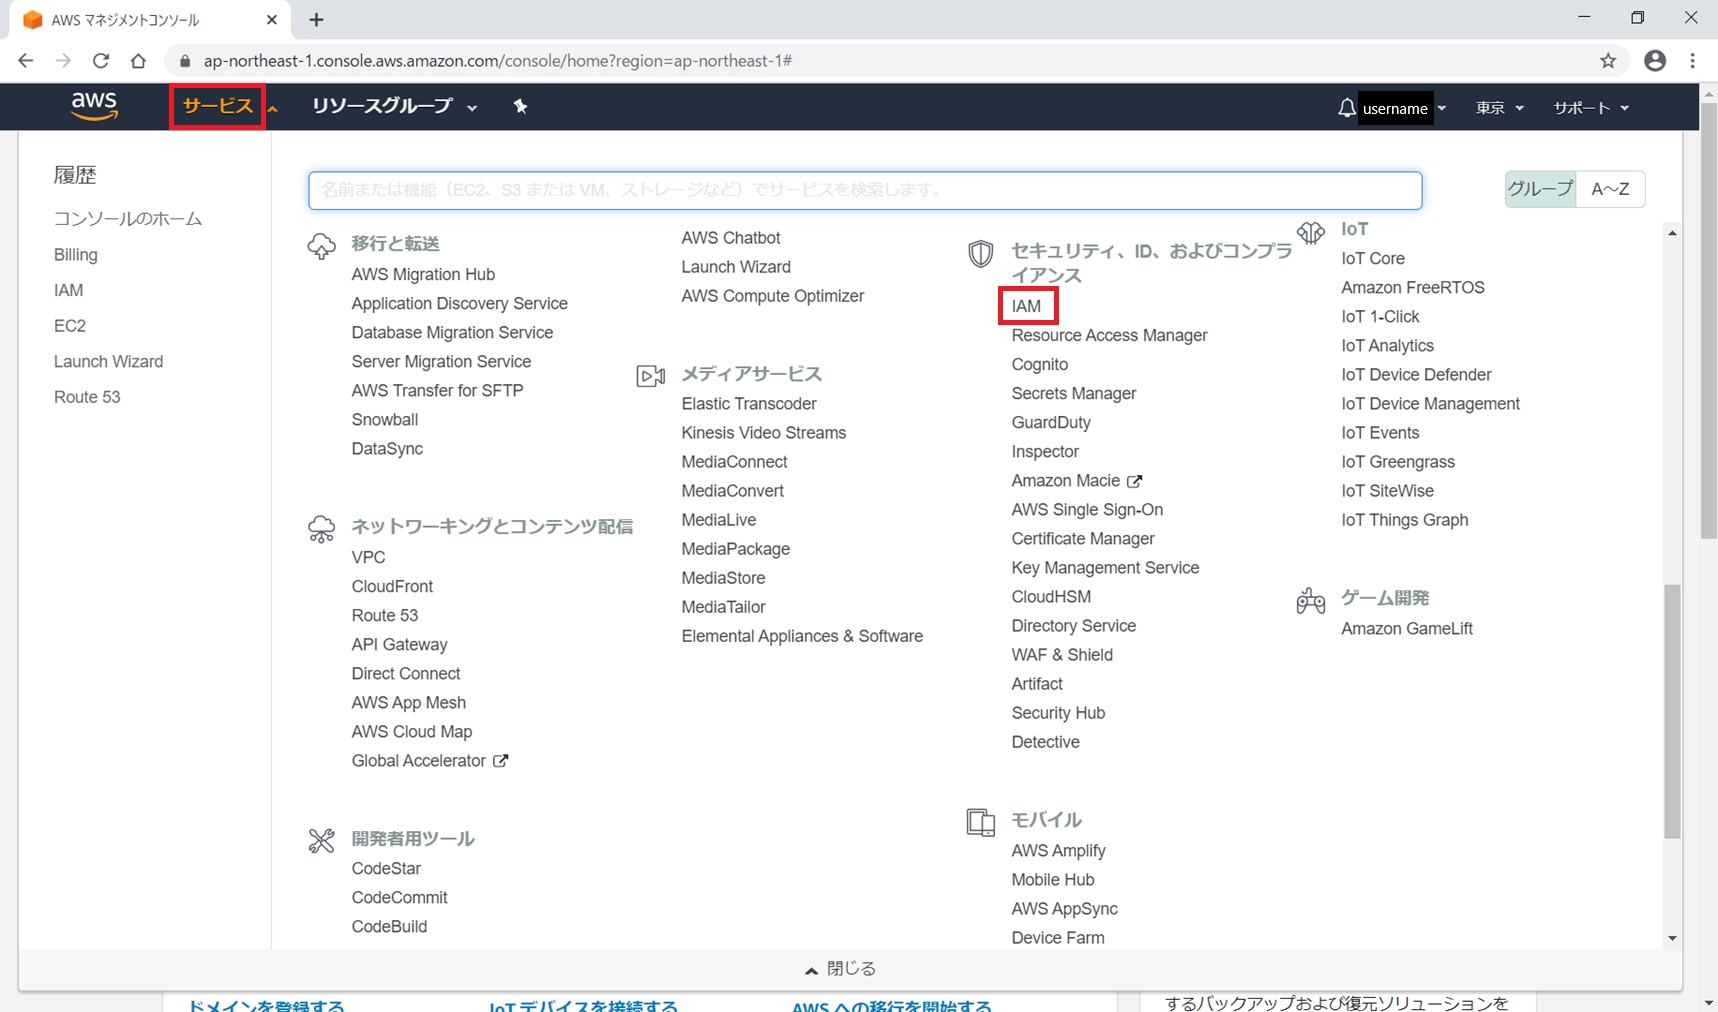This screenshot has width=1718, height=1012.
Task: Click the AWS logo home icon
Action: click(x=94, y=106)
